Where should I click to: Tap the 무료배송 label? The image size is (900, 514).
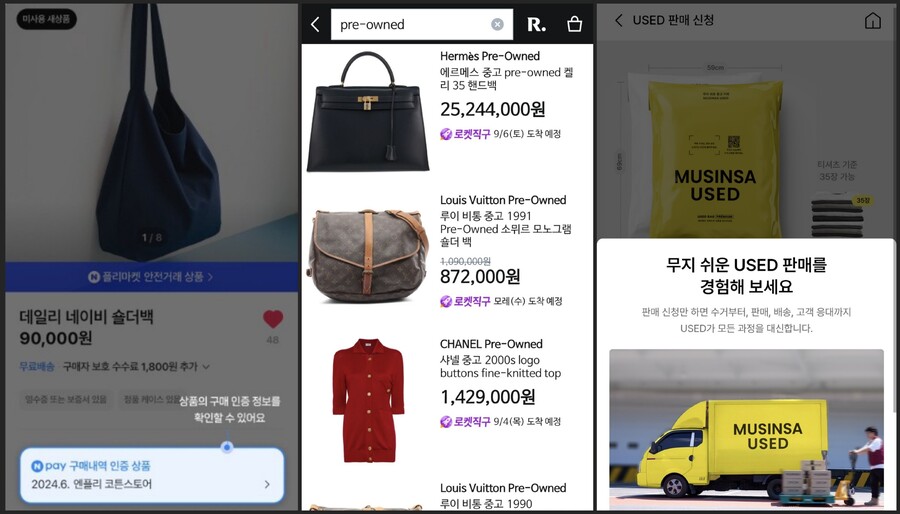(x=37, y=366)
